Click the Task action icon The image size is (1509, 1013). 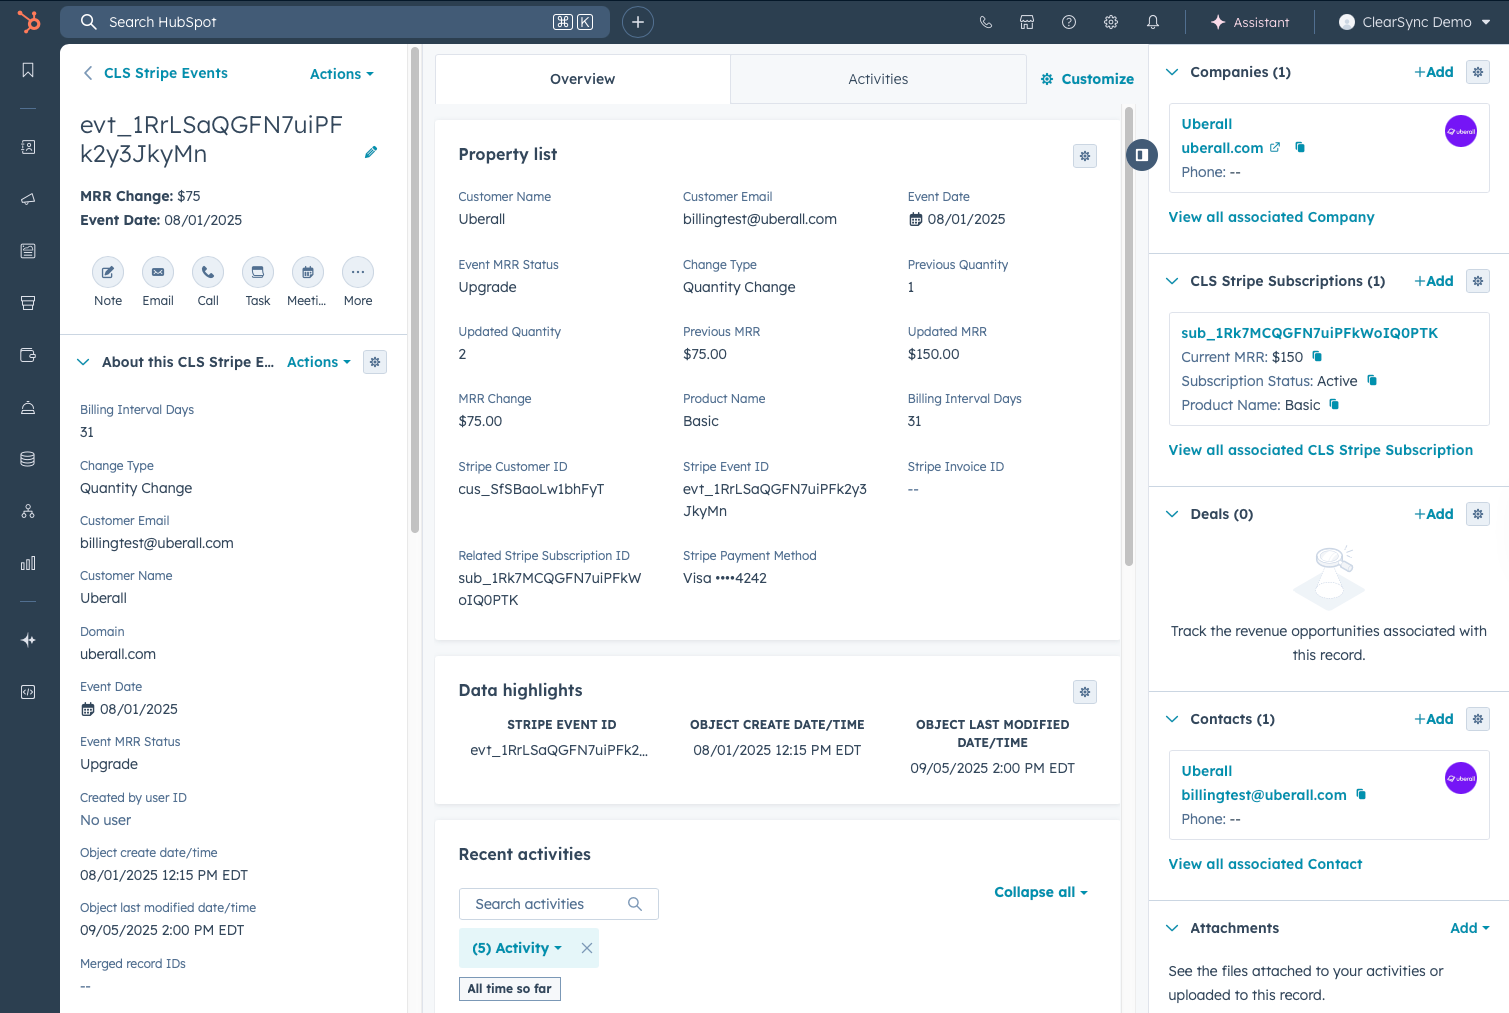tap(258, 272)
